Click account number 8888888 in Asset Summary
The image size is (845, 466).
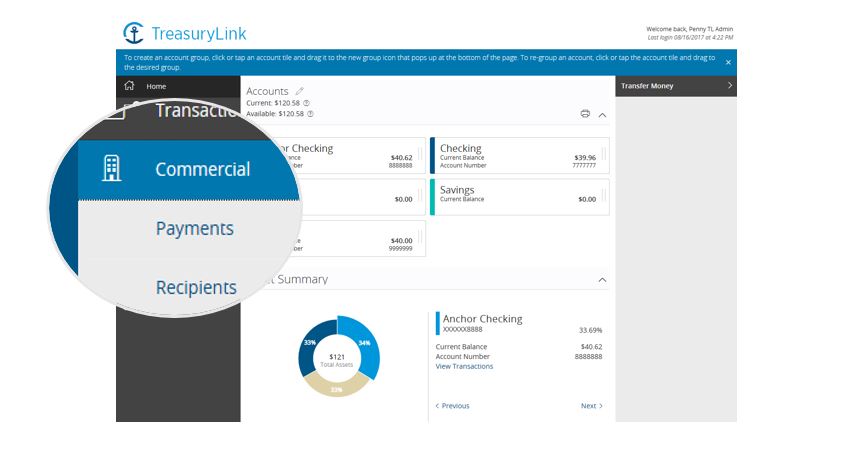click(x=588, y=357)
